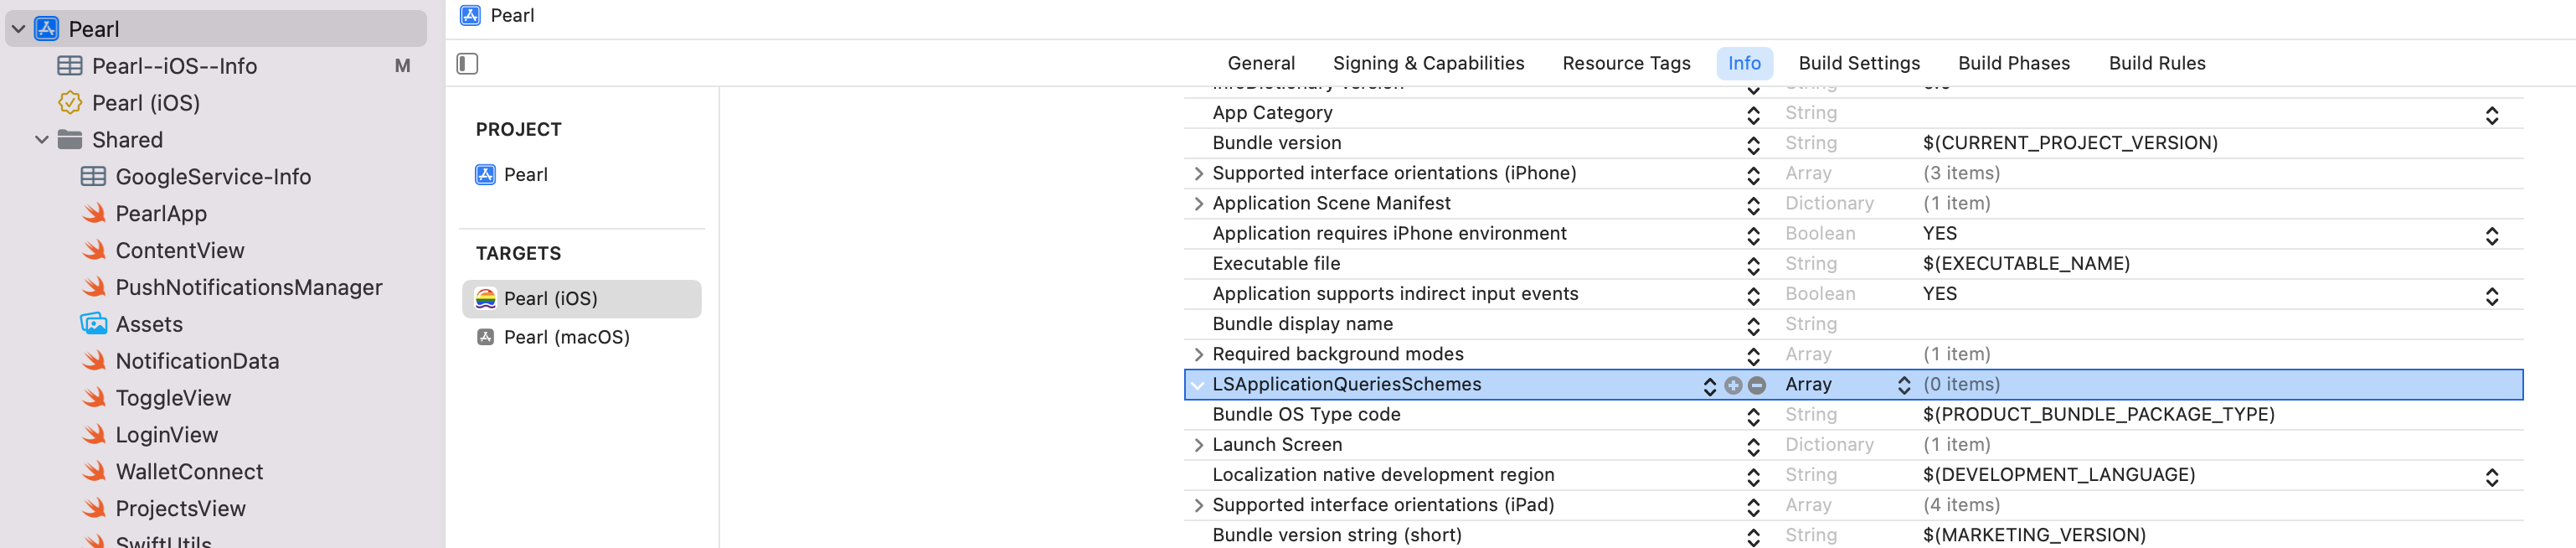Viewport: 2576px width, 548px height.
Task: Open the Assets catalog in navigator
Action: 148,324
